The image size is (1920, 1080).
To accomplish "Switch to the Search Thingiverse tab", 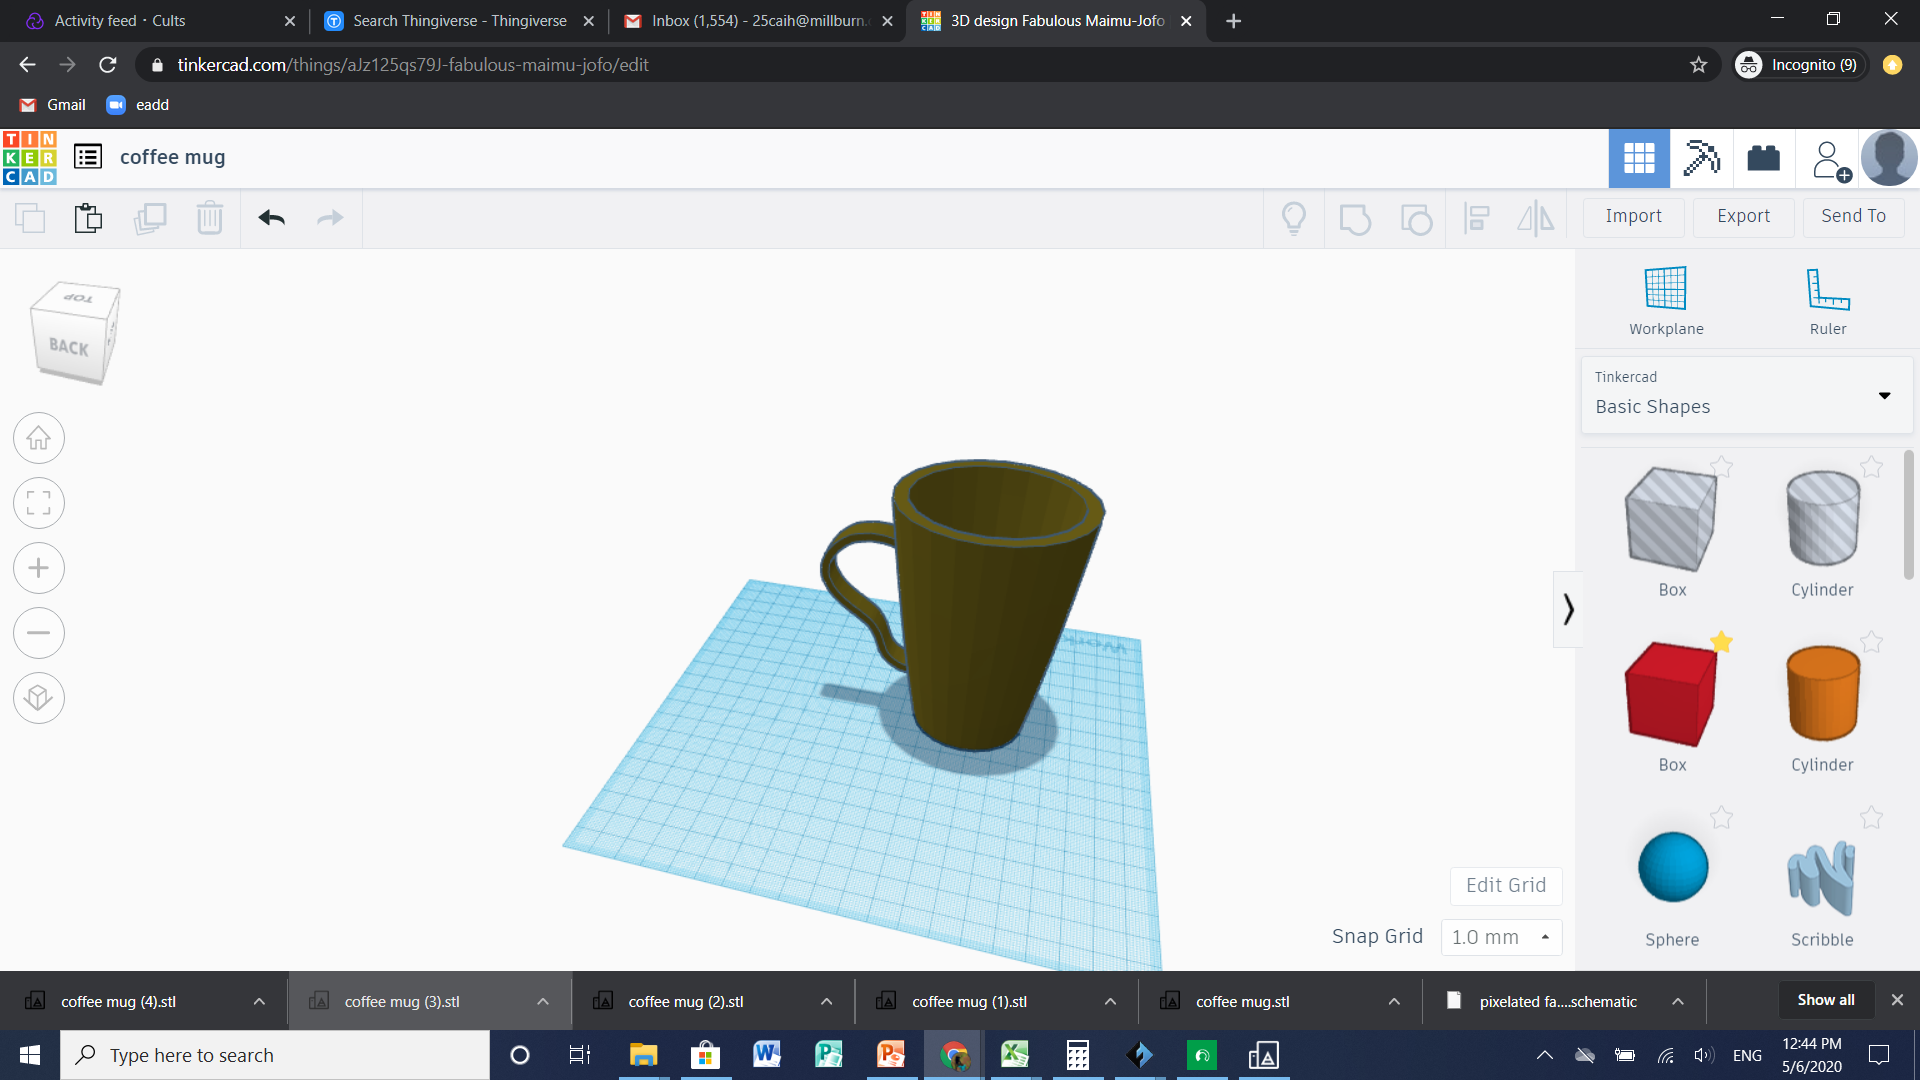I will pyautogui.click(x=459, y=21).
